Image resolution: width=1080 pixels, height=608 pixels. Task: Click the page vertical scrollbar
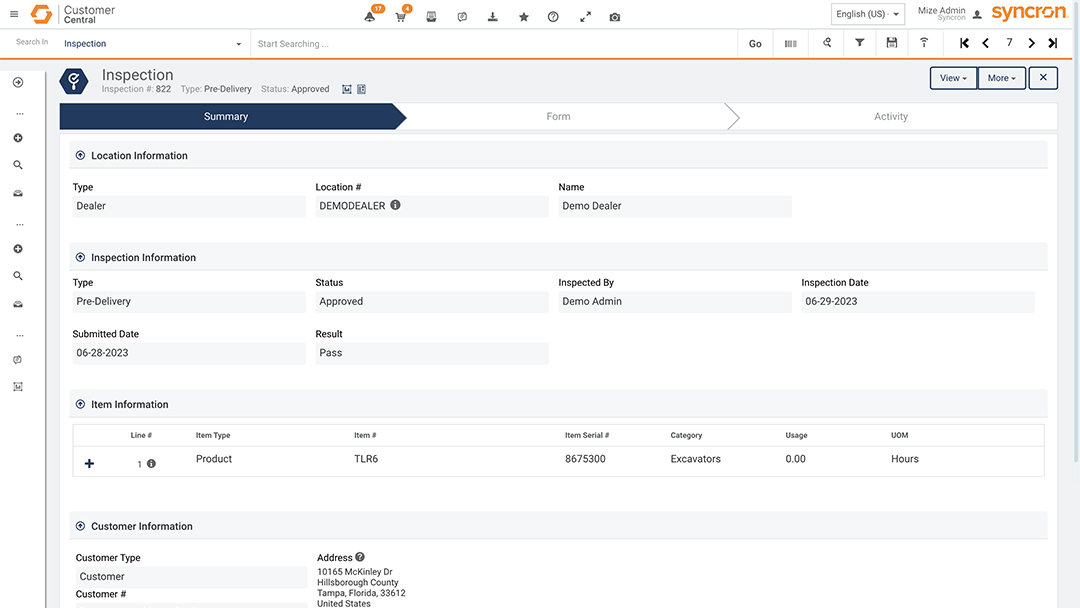pyautogui.click(x=1076, y=234)
